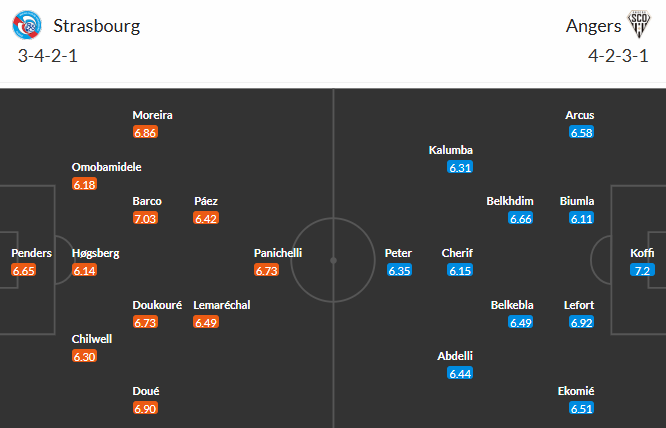666x428 pixels.
Task: Select Angers striker Peter
Action: (398, 253)
